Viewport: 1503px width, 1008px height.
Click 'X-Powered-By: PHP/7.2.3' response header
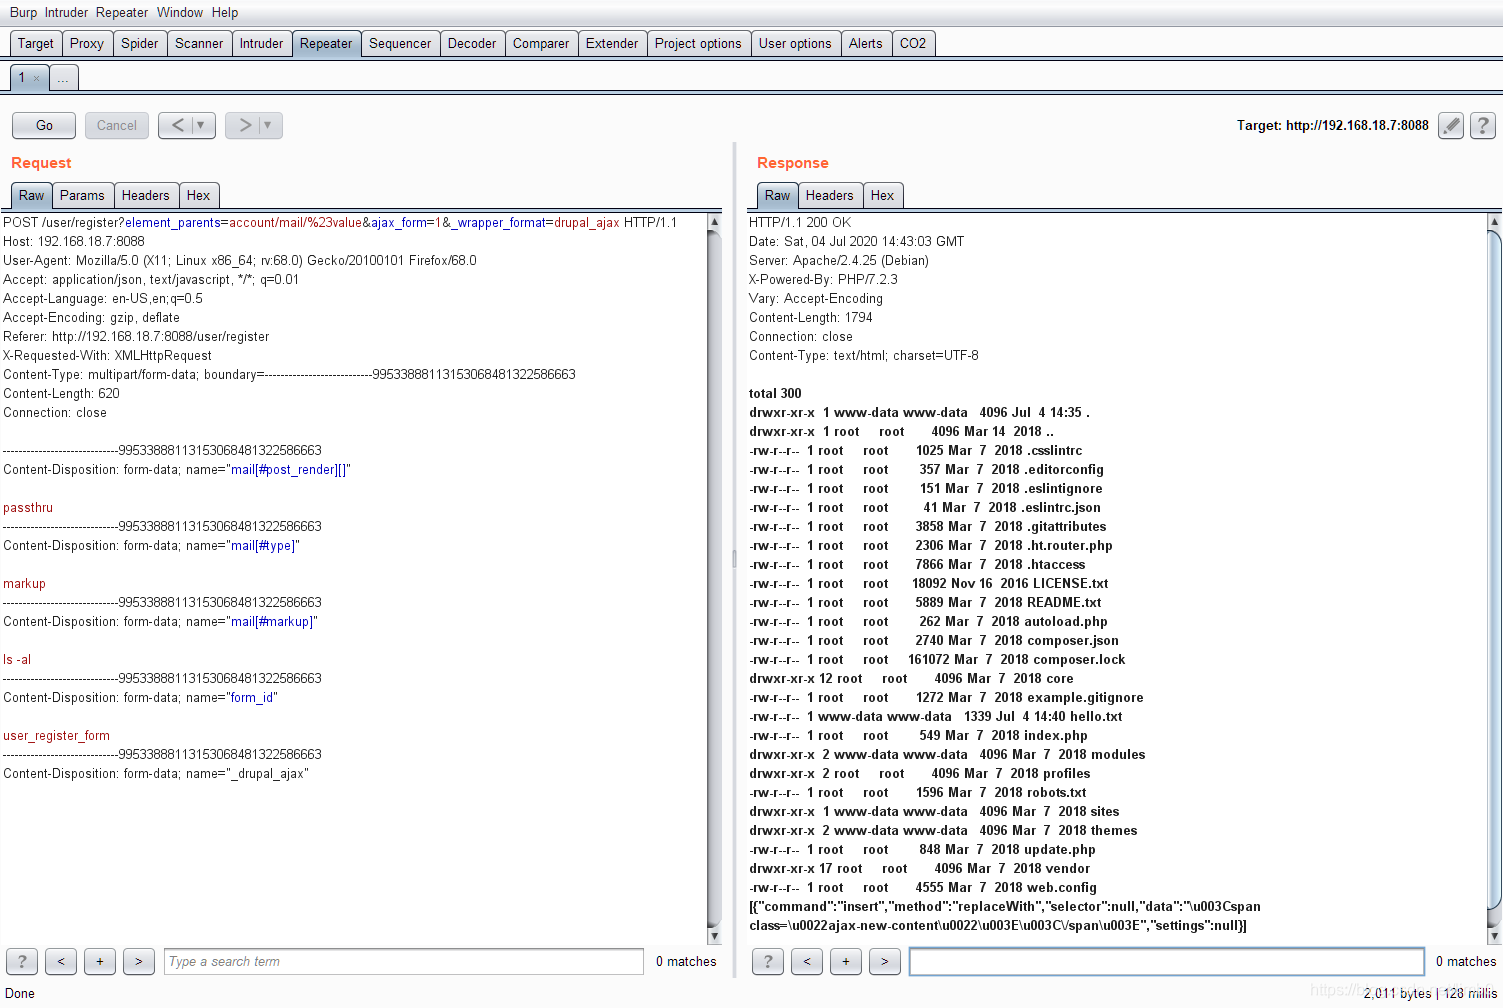[x=823, y=279]
